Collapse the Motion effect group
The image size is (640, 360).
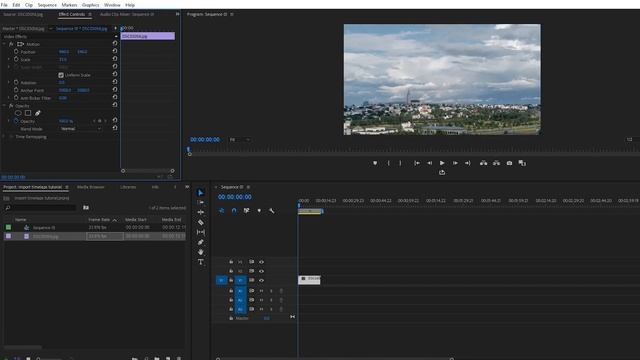4,44
